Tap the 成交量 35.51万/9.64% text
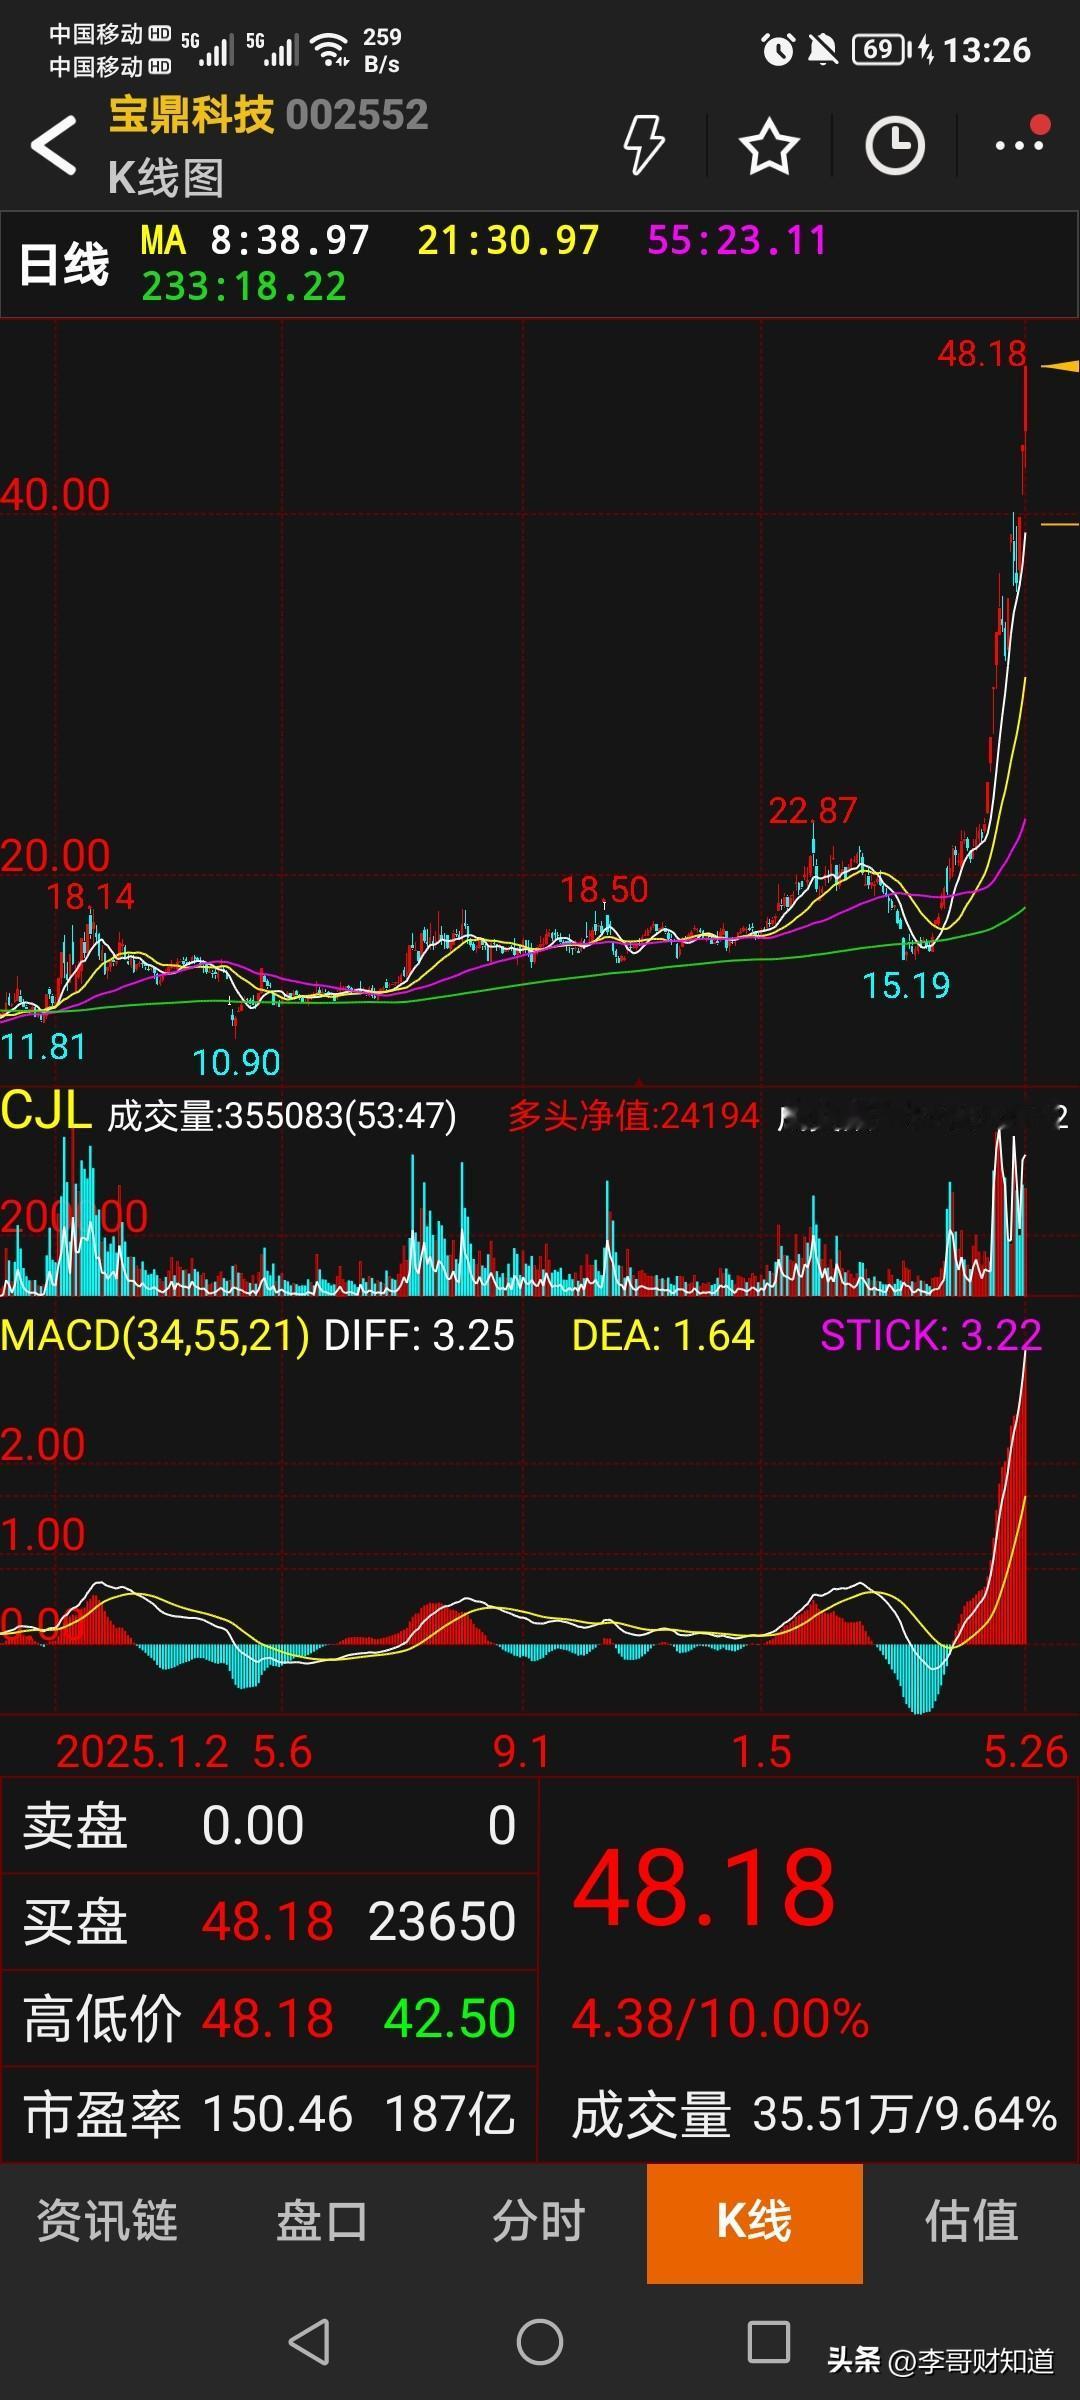1080x2400 pixels. [814, 2115]
